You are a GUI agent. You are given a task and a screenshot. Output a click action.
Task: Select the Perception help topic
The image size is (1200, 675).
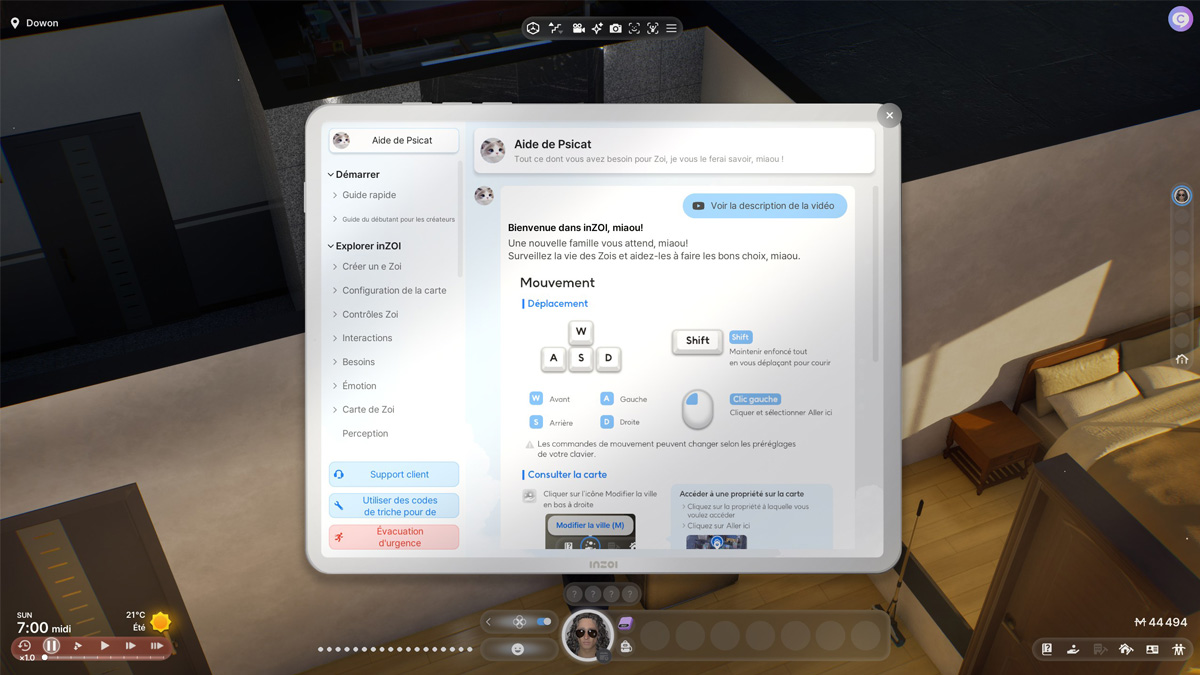(364, 433)
